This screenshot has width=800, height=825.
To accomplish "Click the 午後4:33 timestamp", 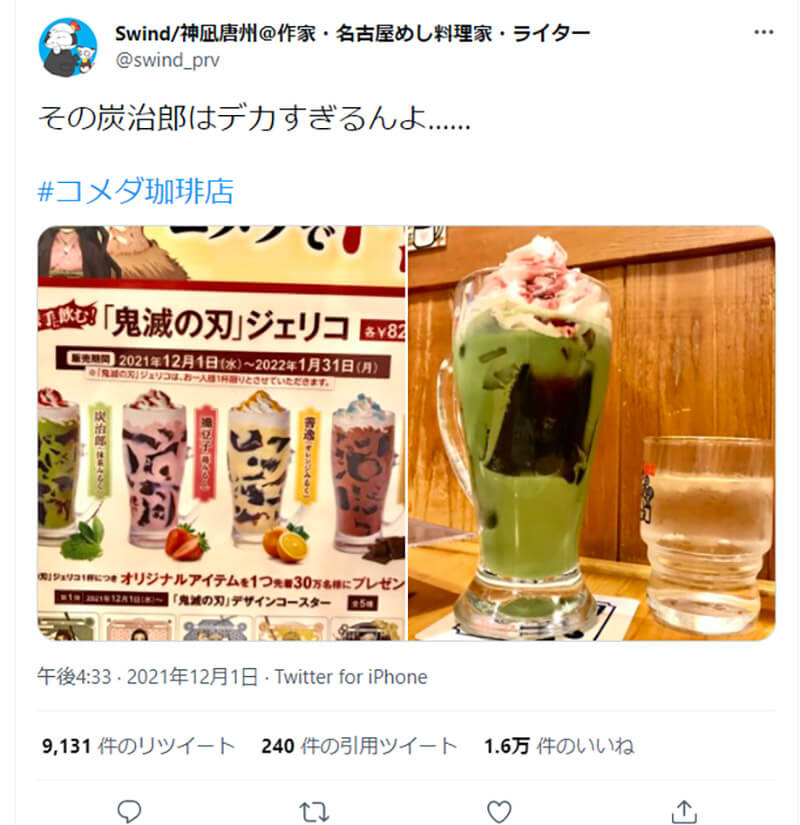I will [x=74, y=677].
